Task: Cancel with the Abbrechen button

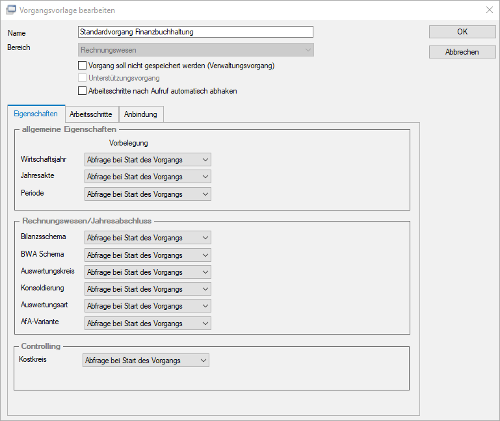Action: click(462, 52)
